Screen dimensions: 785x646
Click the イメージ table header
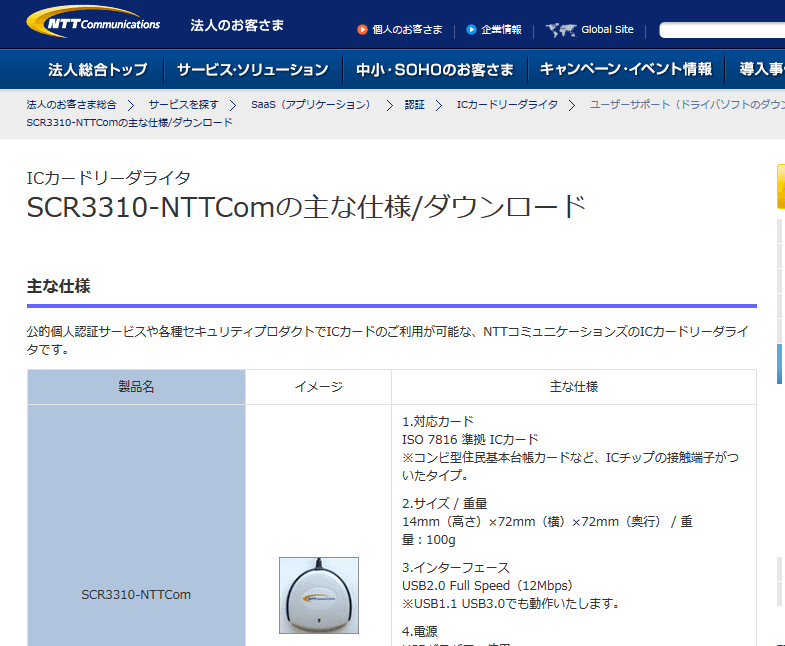tap(318, 387)
